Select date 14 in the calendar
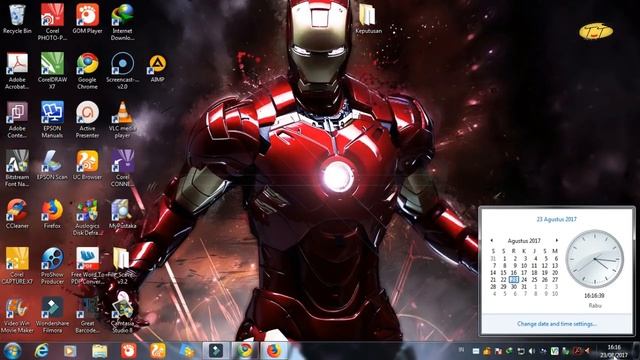The image size is (640, 360). coord(493,273)
